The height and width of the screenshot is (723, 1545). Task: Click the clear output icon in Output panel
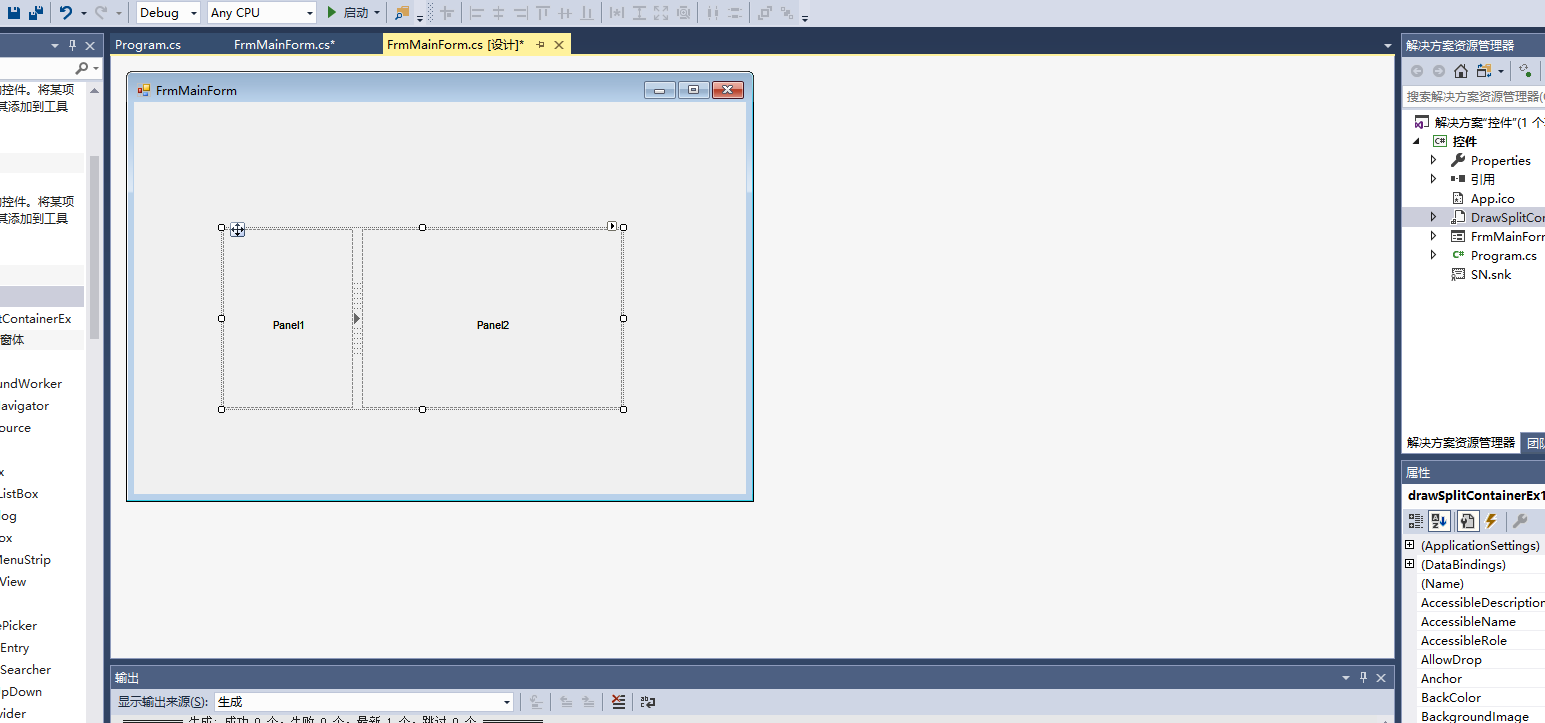coord(618,702)
